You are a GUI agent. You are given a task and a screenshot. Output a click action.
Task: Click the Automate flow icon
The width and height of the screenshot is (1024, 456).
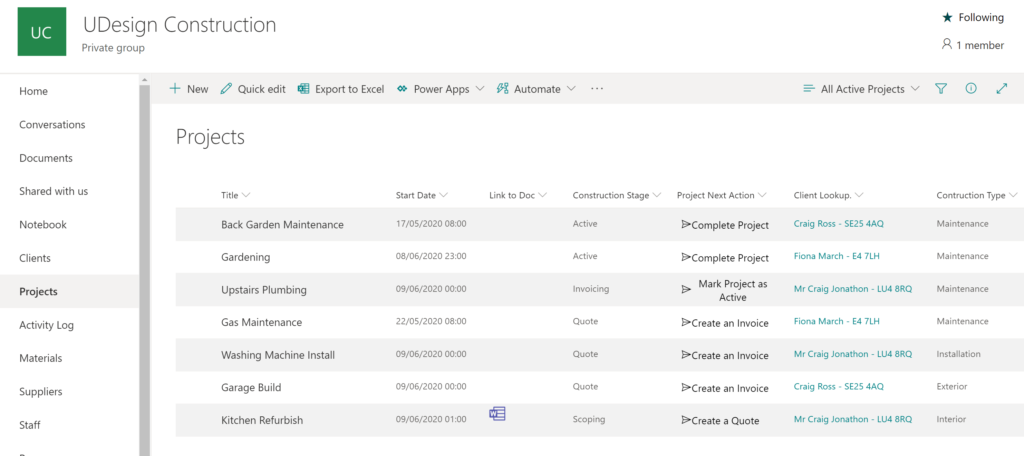point(502,89)
